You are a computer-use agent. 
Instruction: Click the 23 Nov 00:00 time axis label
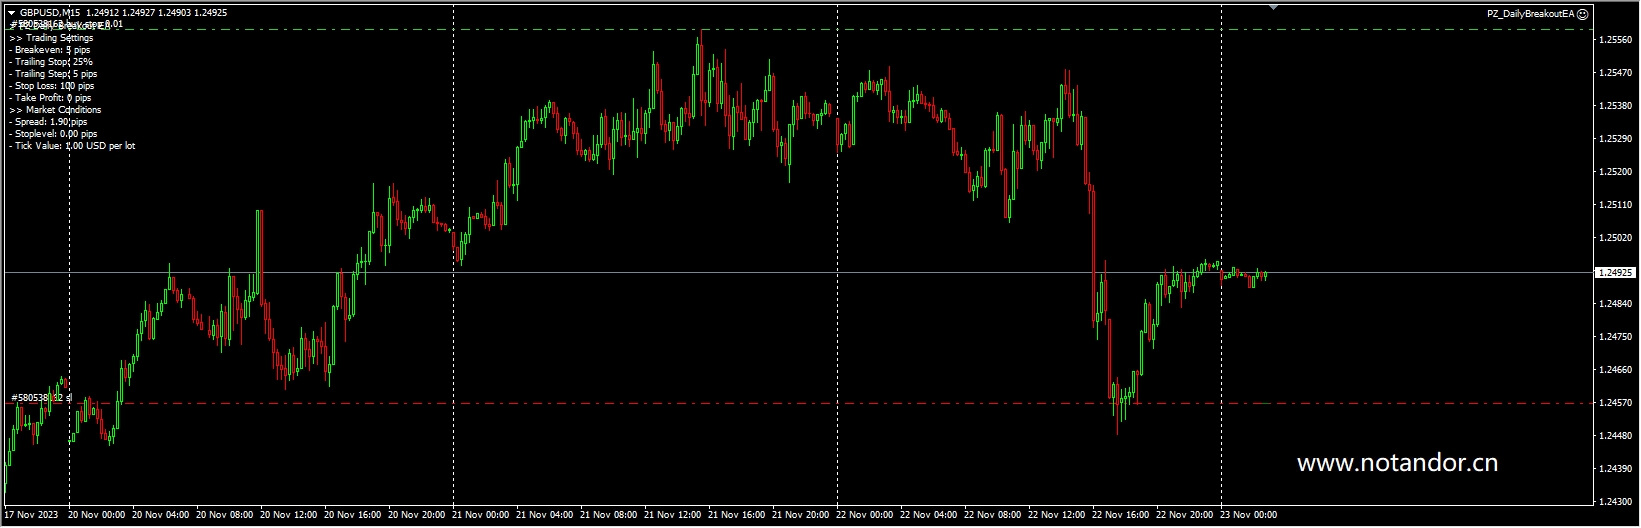click(x=1250, y=515)
